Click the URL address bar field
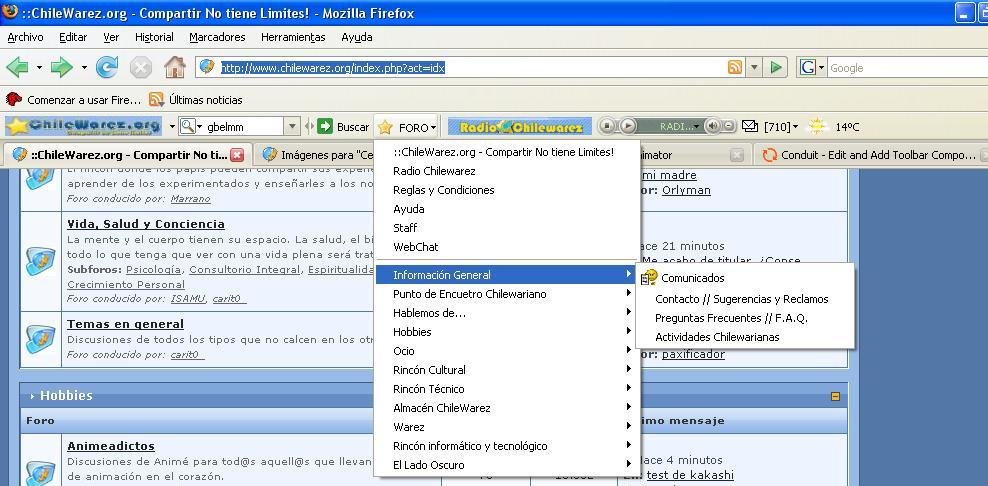The height and width of the screenshot is (486, 988). click(x=469, y=67)
